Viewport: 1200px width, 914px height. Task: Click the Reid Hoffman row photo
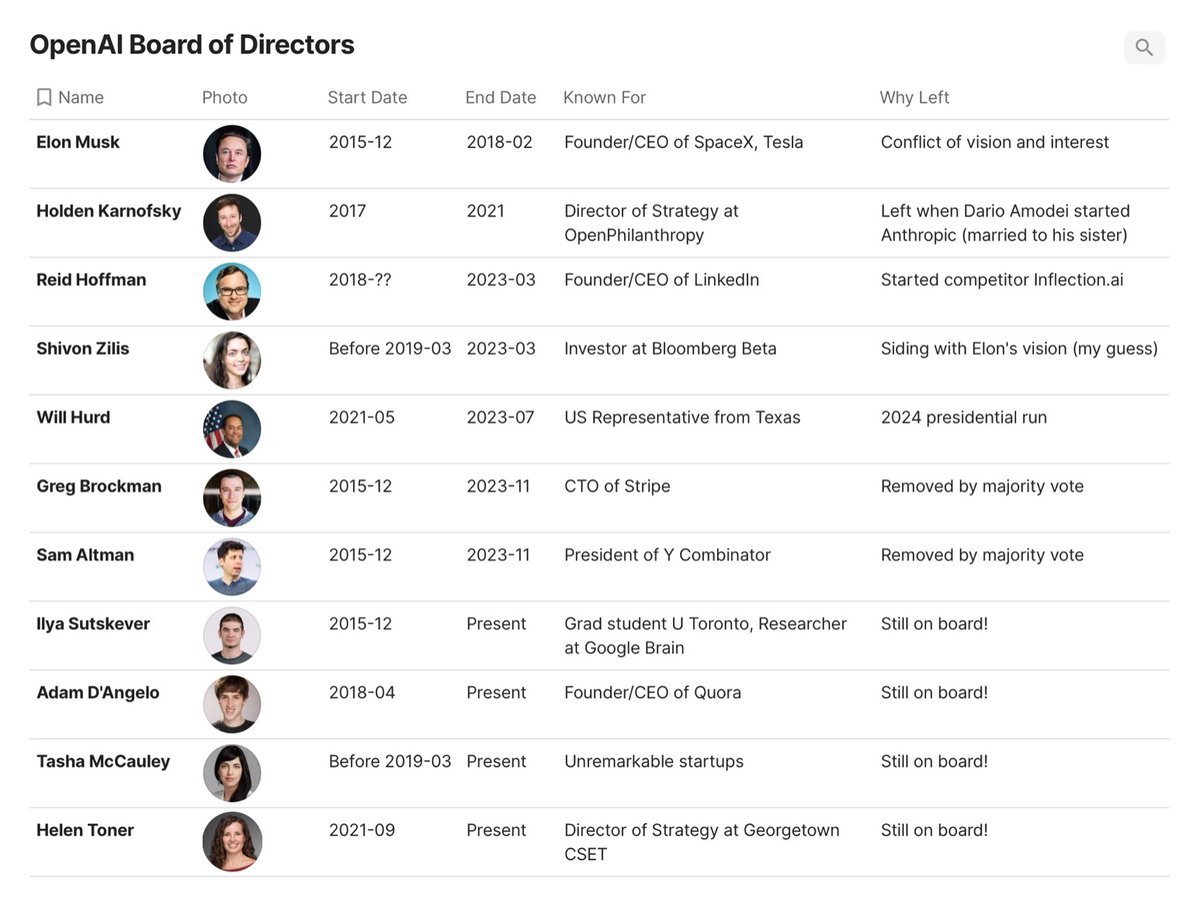pyautogui.click(x=232, y=291)
